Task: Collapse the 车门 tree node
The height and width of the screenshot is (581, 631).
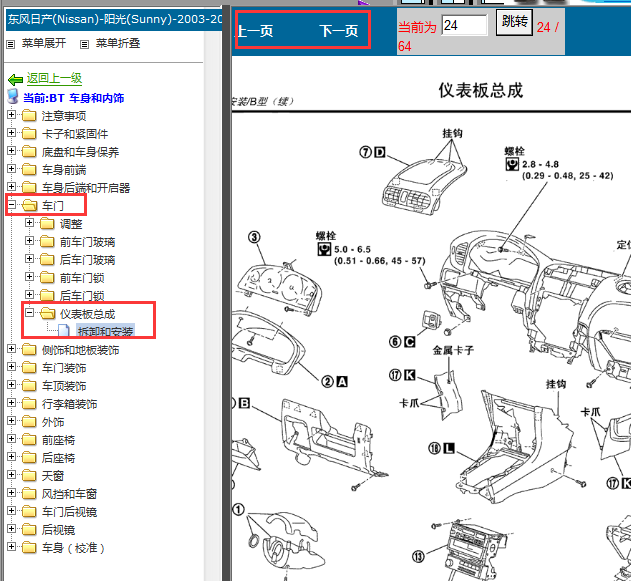Action: coord(11,205)
